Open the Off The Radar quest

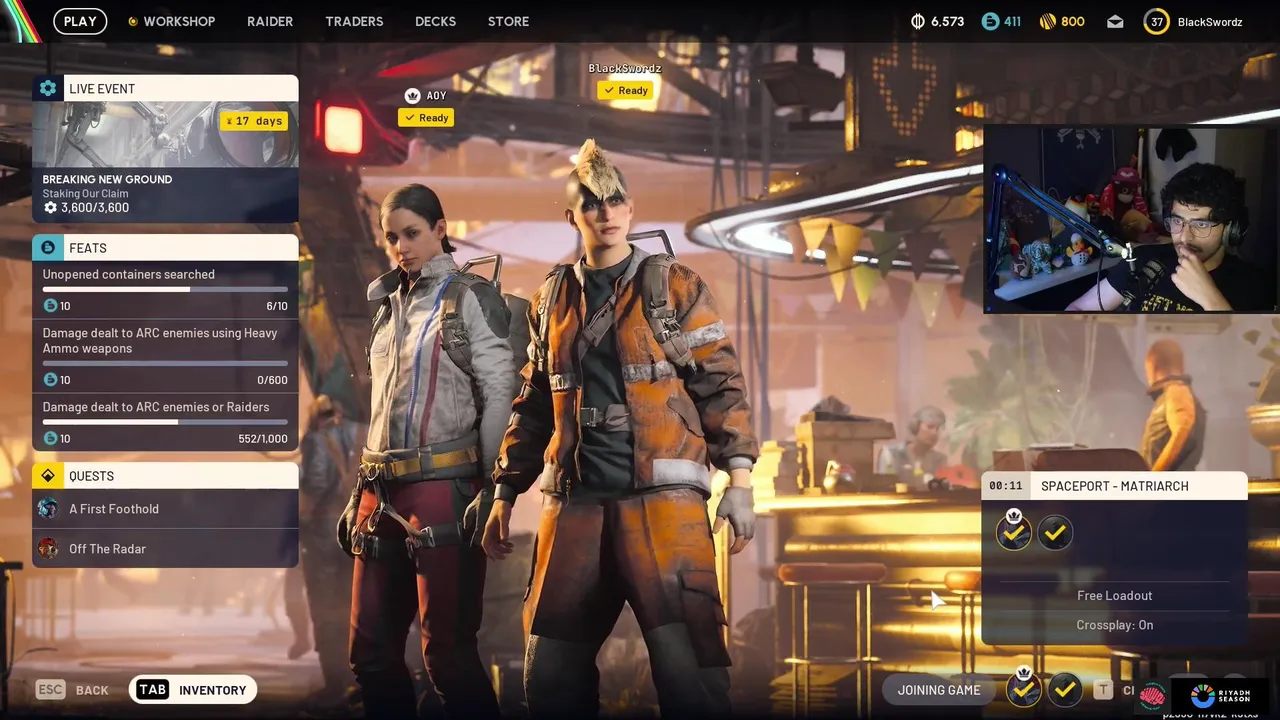[x=165, y=548]
